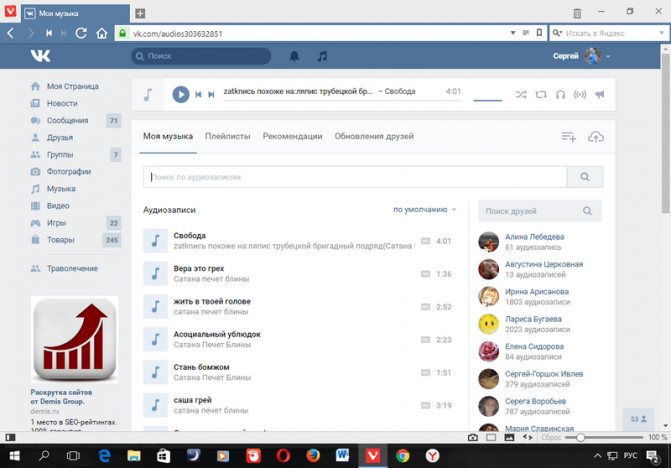The height and width of the screenshot is (468, 671).
Task: Select the Моя музыка tab
Action: [x=168, y=136]
